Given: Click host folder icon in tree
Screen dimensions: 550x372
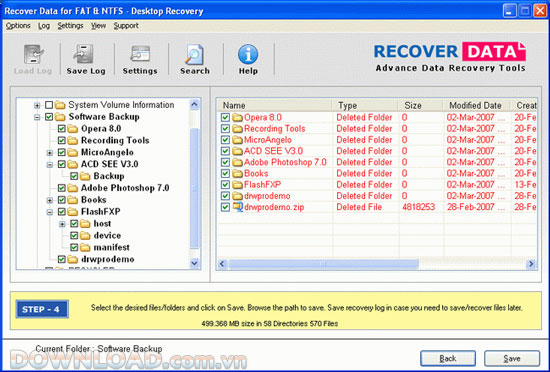Looking at the screenshot, I should point(85,224).
